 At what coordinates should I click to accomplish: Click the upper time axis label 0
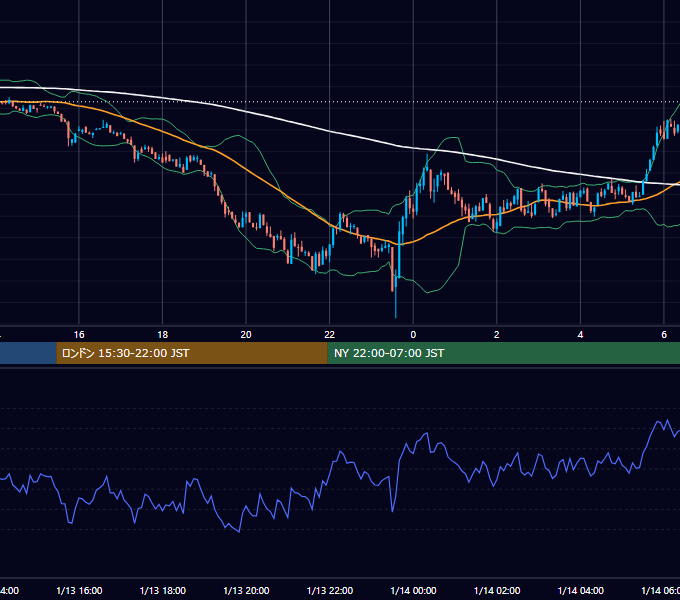413,335
